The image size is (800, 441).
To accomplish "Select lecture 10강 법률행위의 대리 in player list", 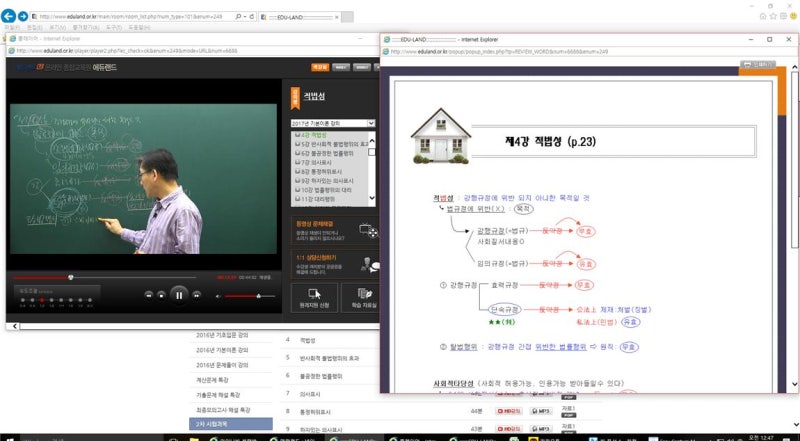I will pyautogui.click(x=323, y=190).
